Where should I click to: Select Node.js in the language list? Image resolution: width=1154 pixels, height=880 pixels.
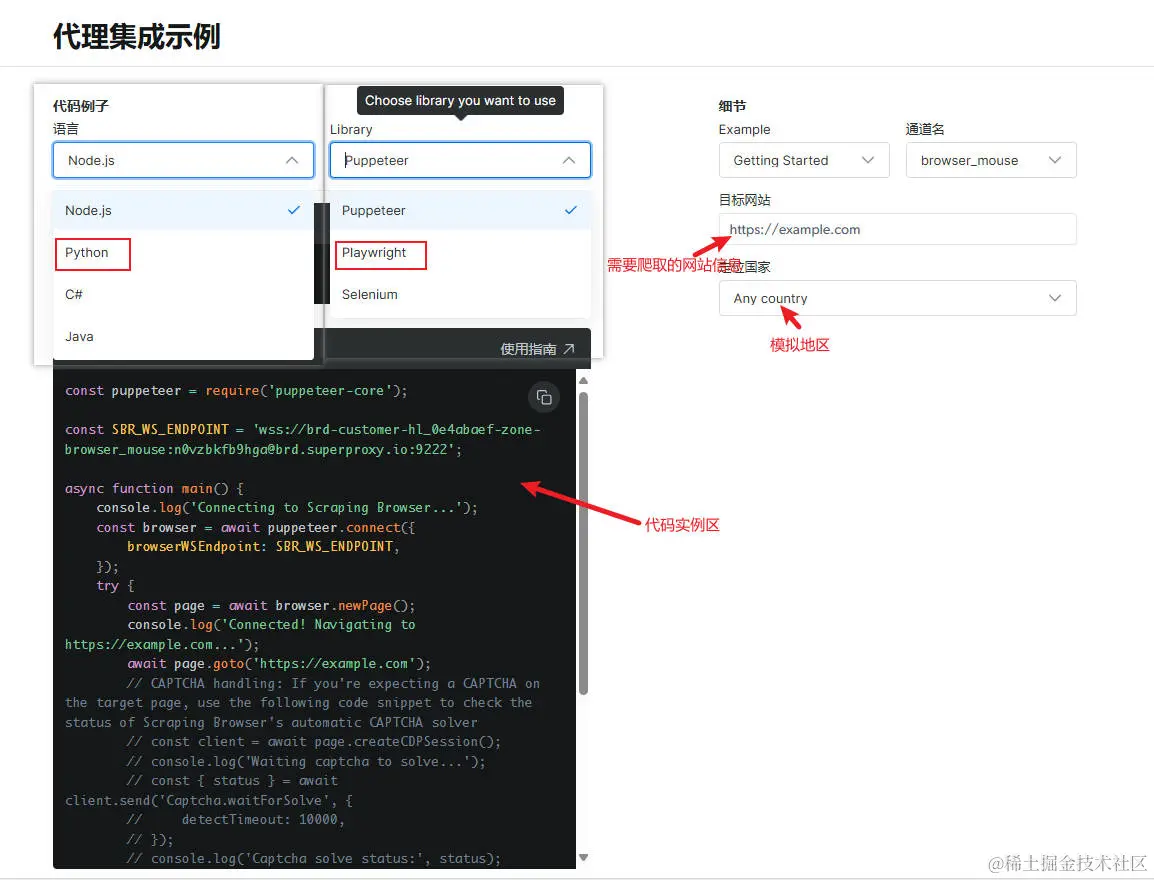(183, 210)
